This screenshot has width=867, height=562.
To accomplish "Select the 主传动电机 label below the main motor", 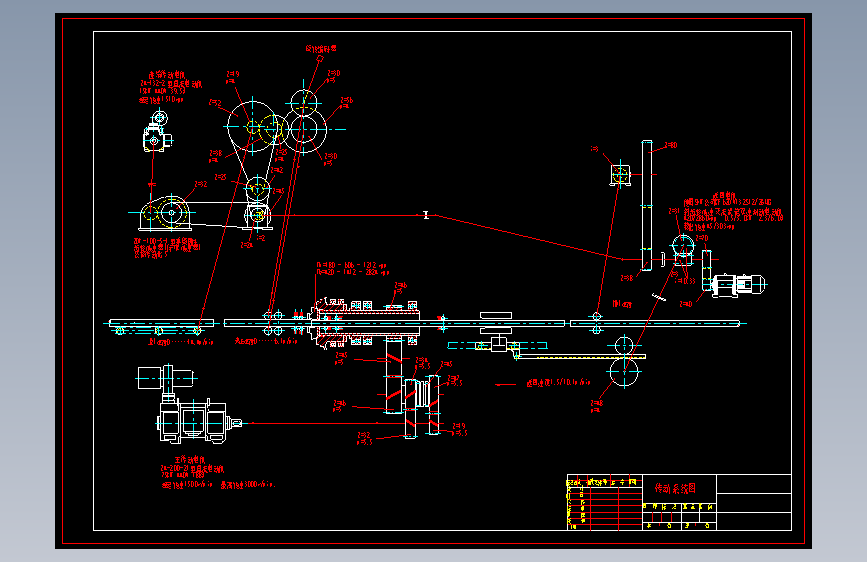I will point(190,460).
